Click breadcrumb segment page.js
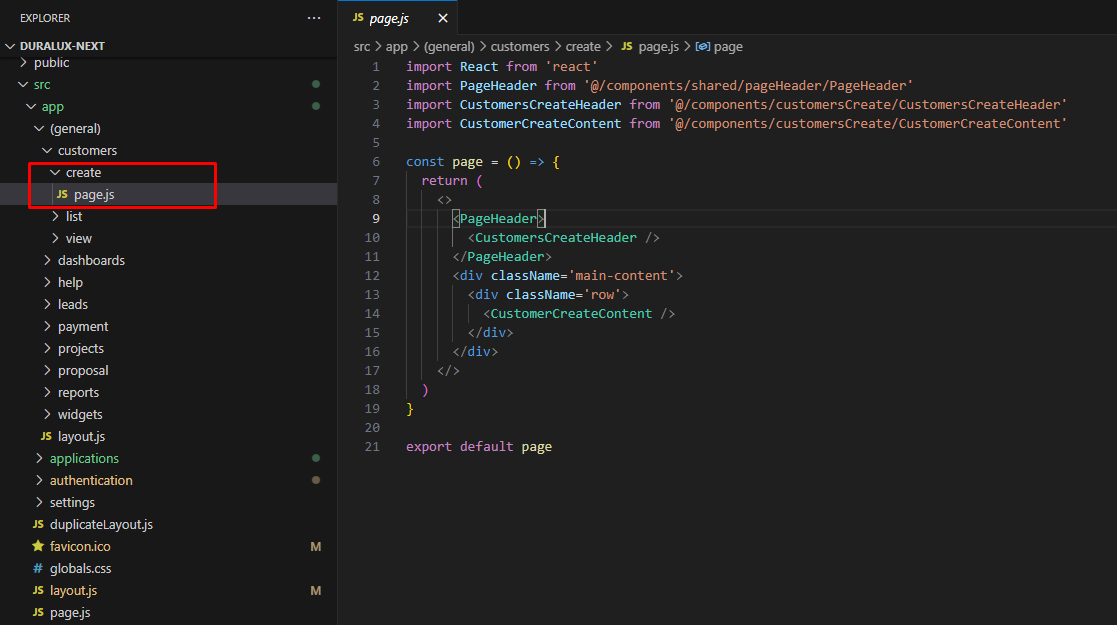 [x=658, y=46]
